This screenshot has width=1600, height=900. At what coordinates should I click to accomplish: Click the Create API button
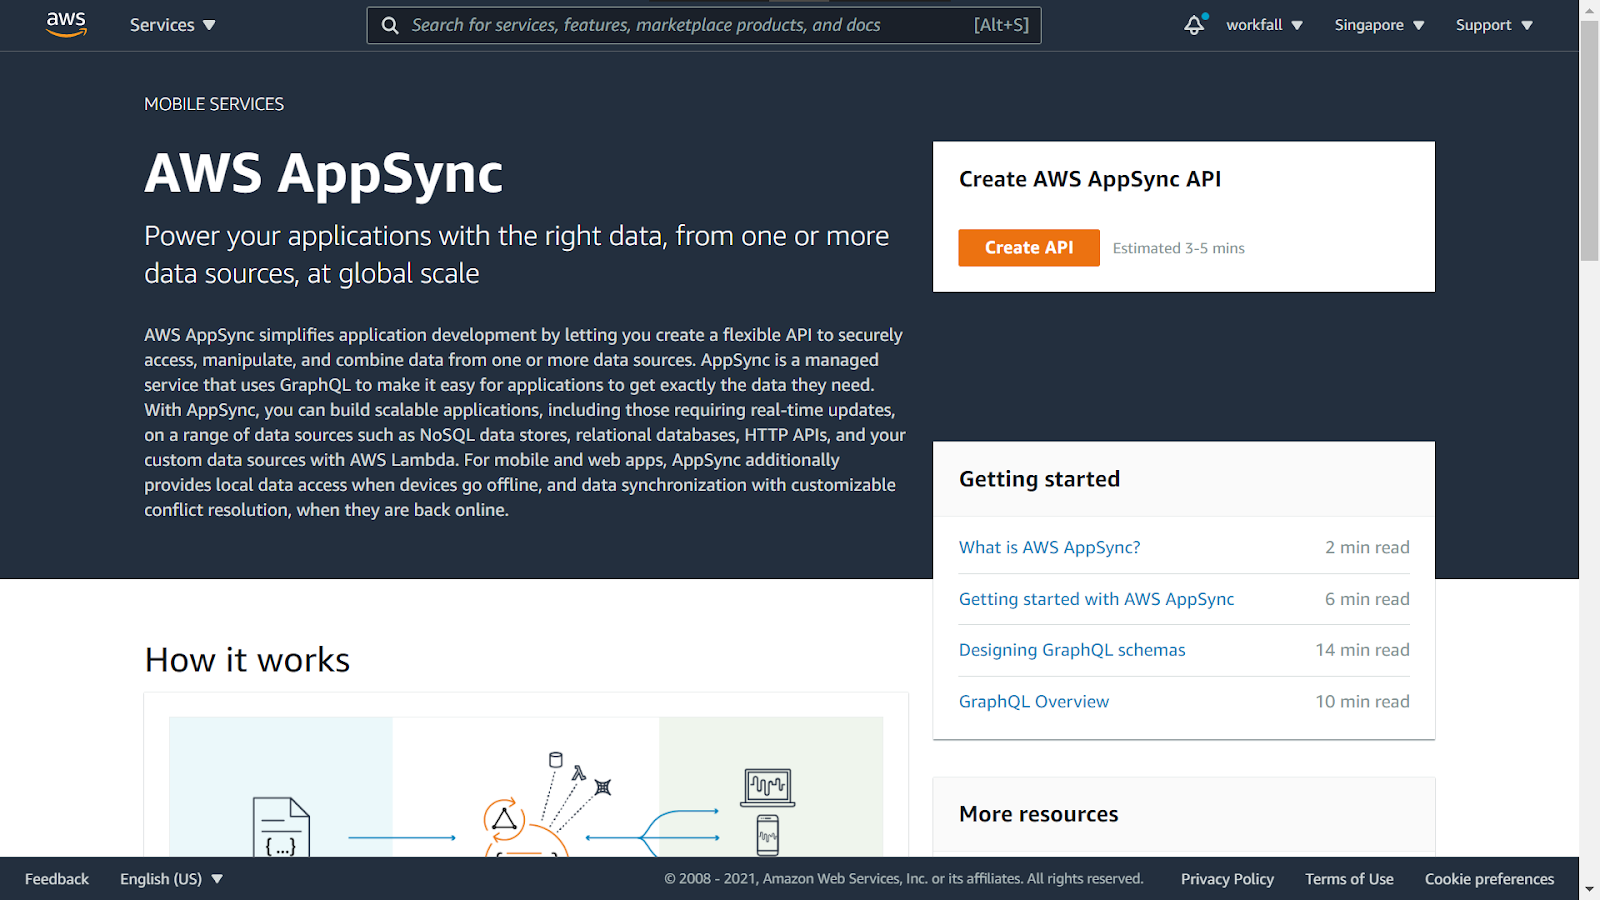coord(1029,248)
